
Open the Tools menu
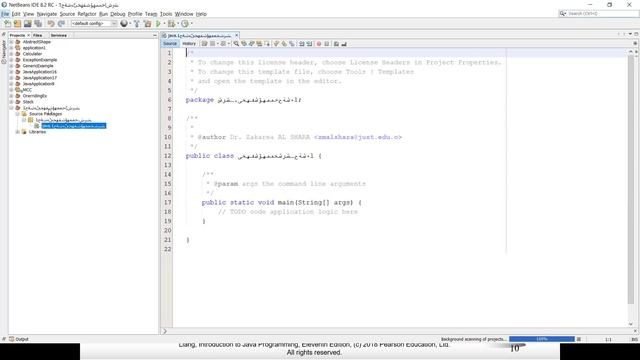[166, 14]
